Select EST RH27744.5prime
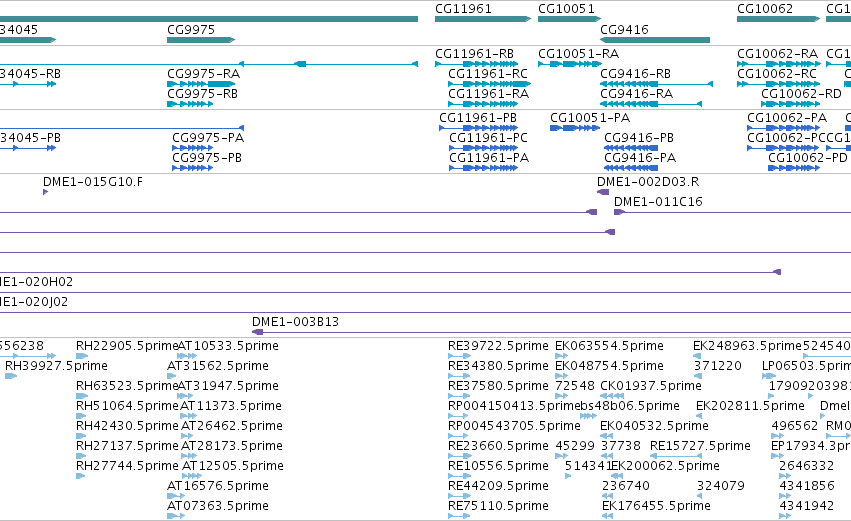This screenshot has width=851, height=521. tap(81, 476)
